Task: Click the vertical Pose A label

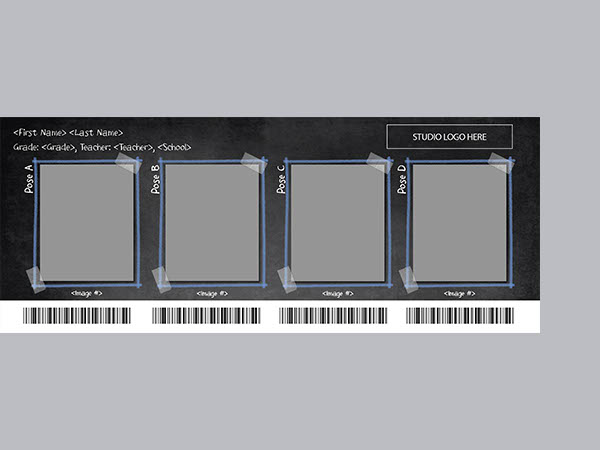Action: 28,179
